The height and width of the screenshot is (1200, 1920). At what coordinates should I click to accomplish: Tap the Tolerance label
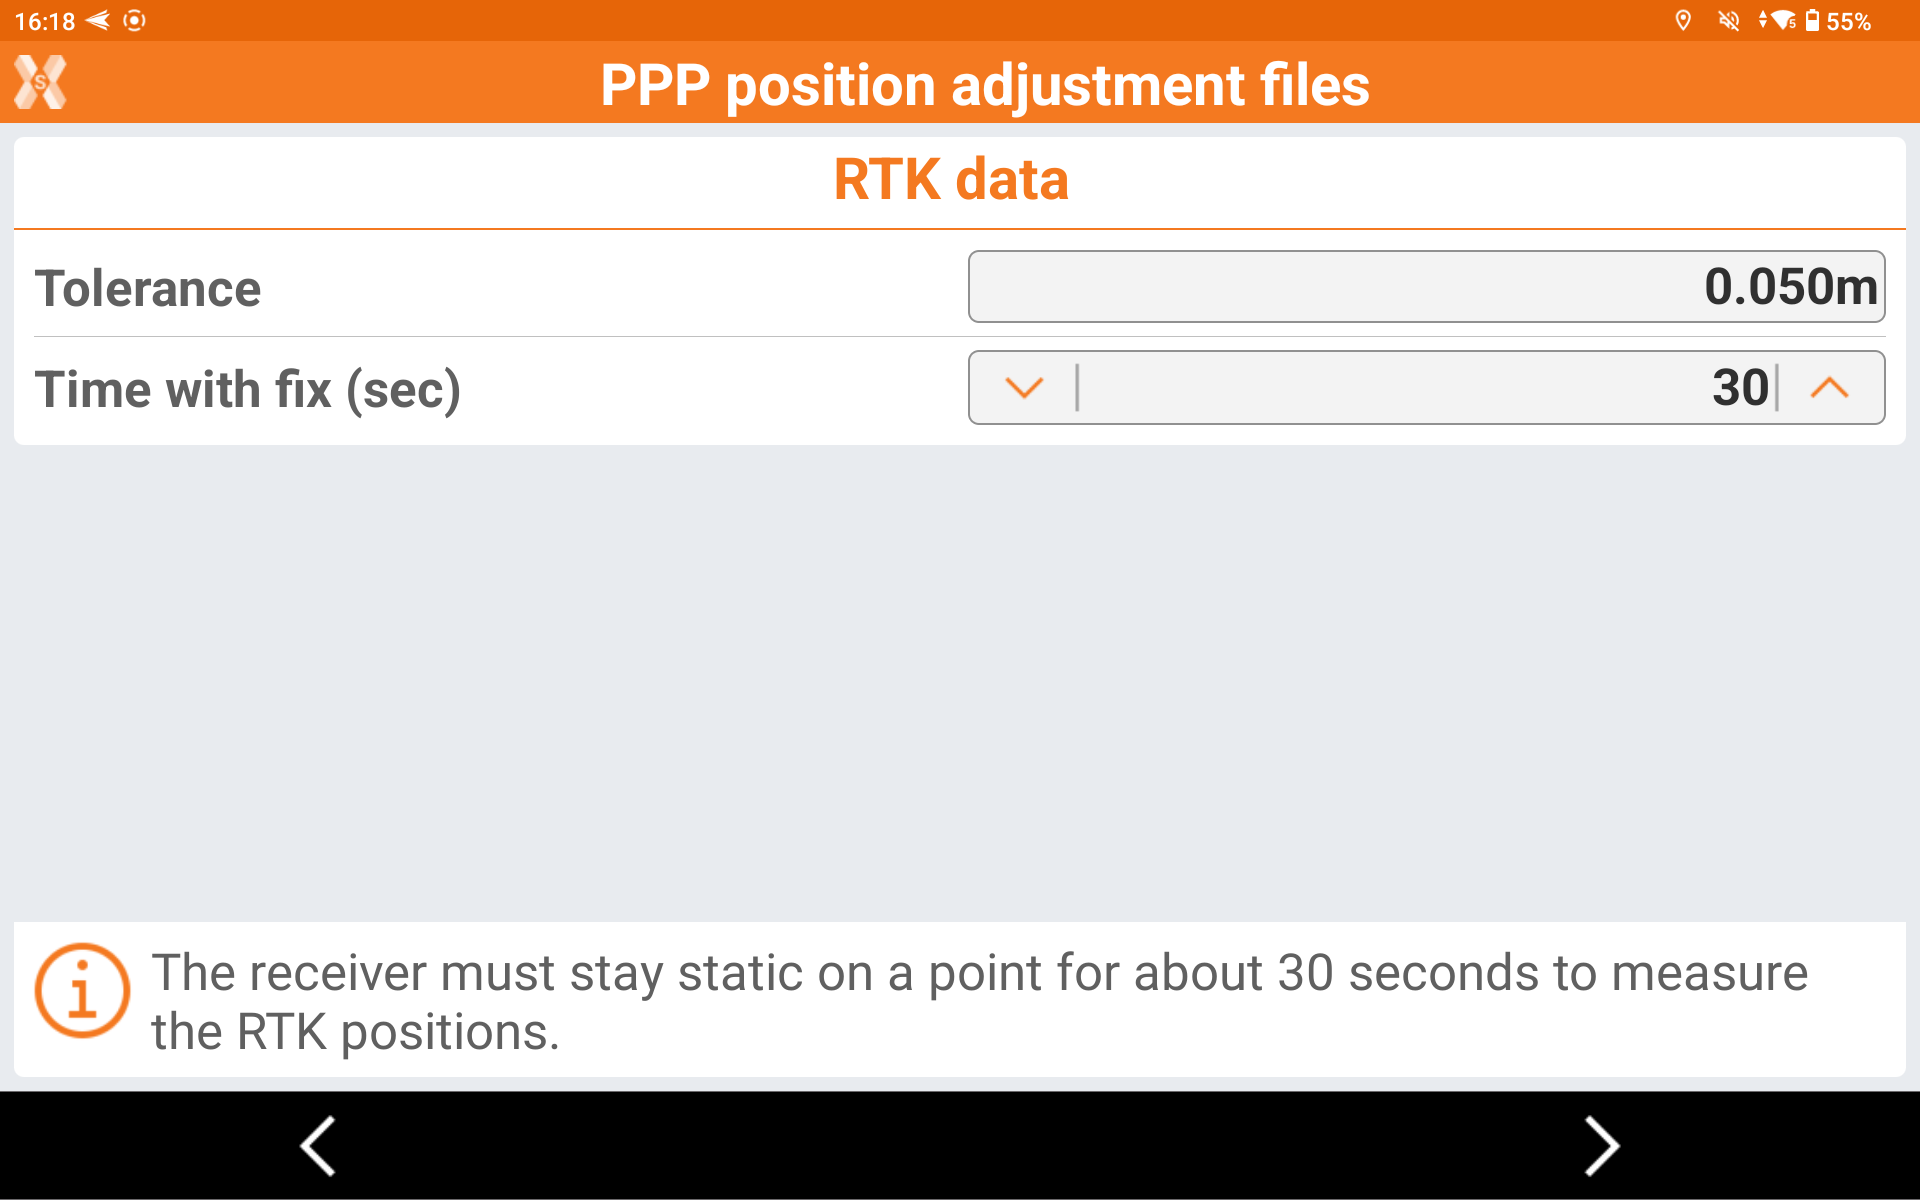pos(148,289)
